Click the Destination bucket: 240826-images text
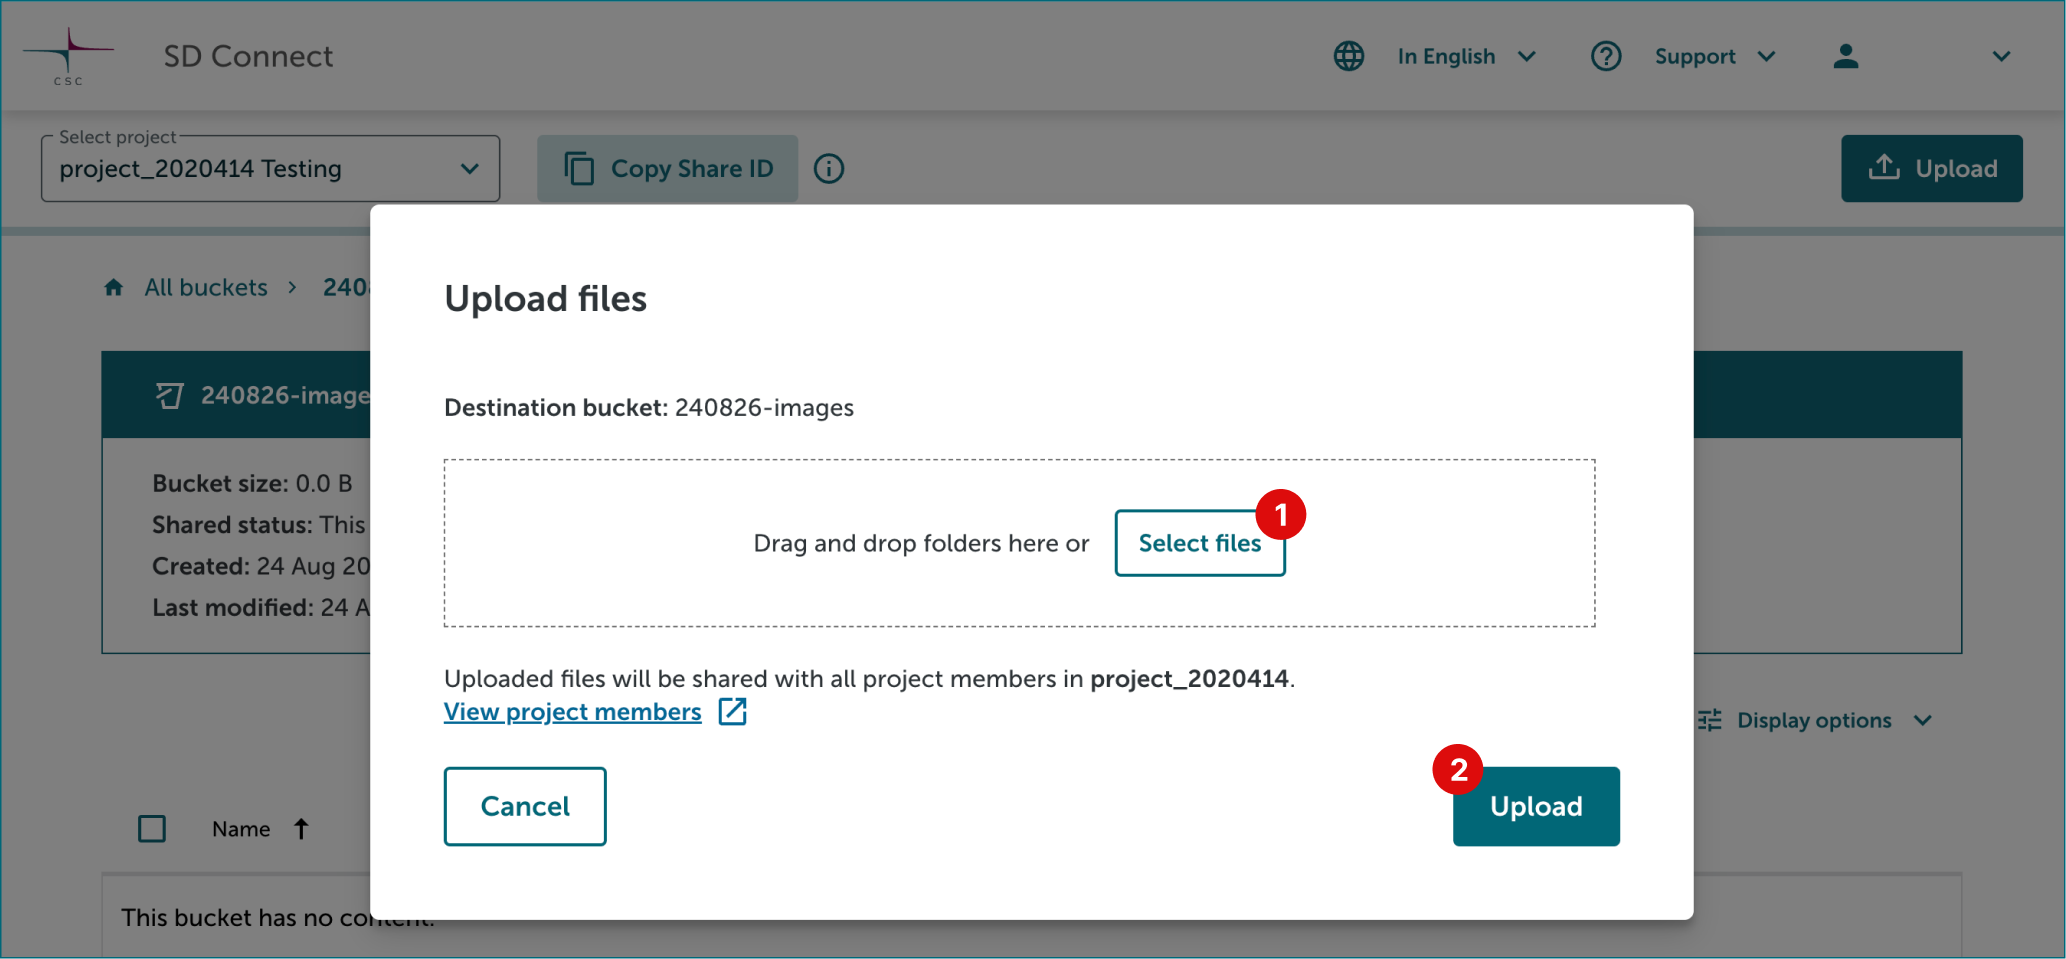The image size is (2066, 959). (x=649, y=408)
